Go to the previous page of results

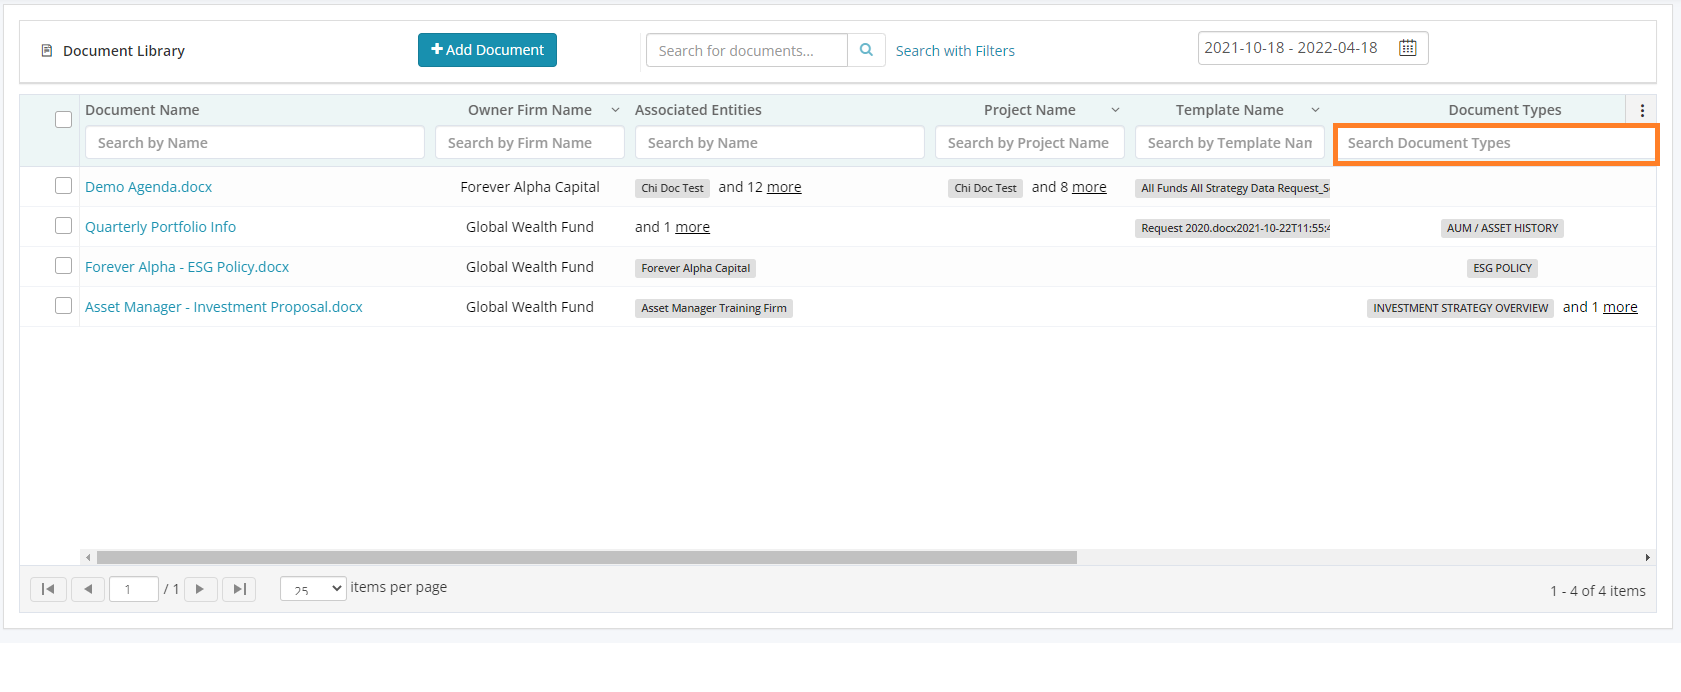pos(88,589)
